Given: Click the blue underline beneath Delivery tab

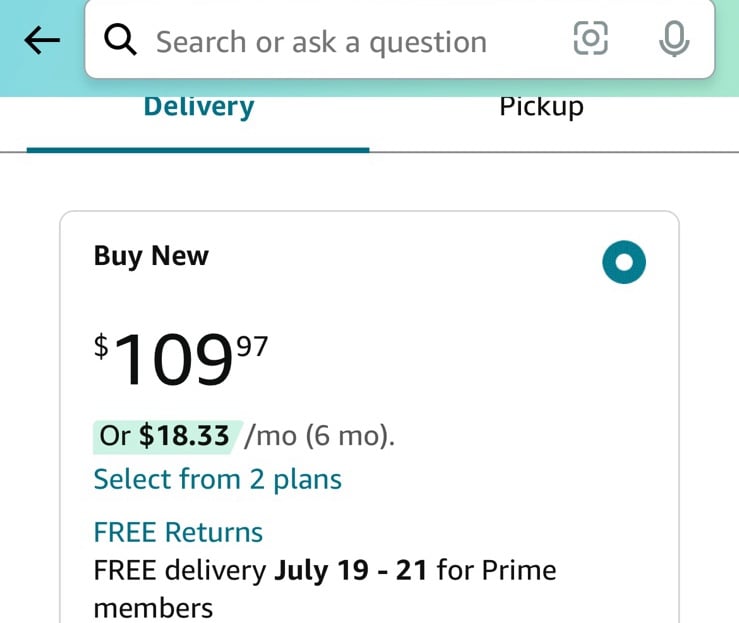Looking at the screenshot, I should point(198,150).
